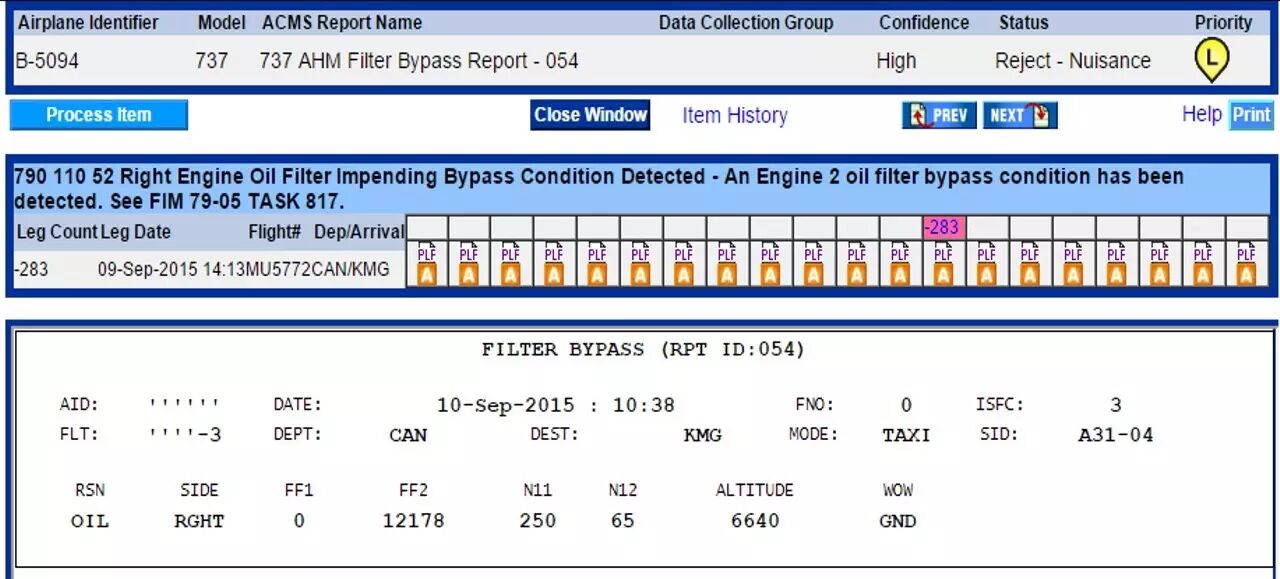Click the yellow L priority marker icon
The height and width of the screenshot is (579, 1280).
[x=1211, y=62]
